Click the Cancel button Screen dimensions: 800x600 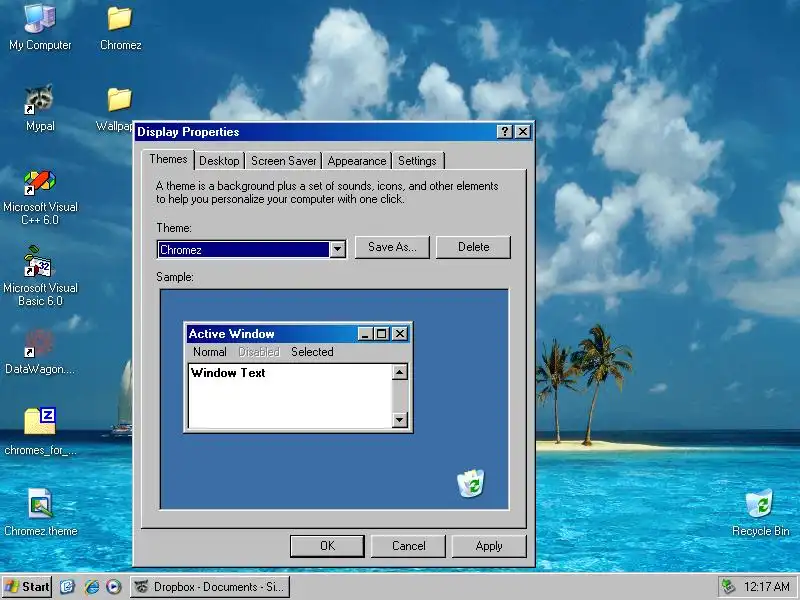coord(408,546)
